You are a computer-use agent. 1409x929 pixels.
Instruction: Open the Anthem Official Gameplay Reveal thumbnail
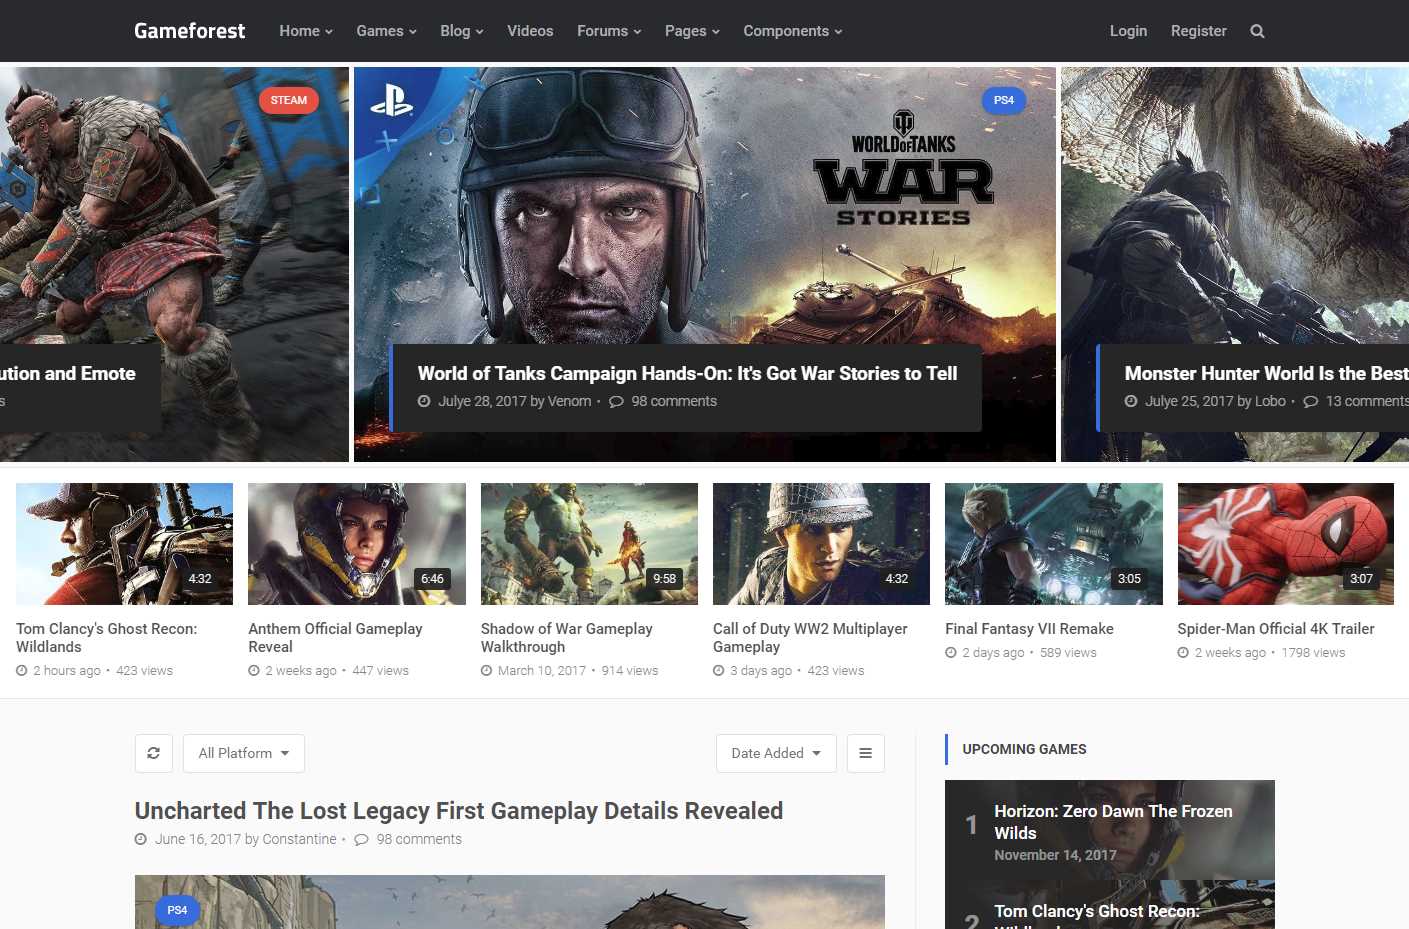356,544
